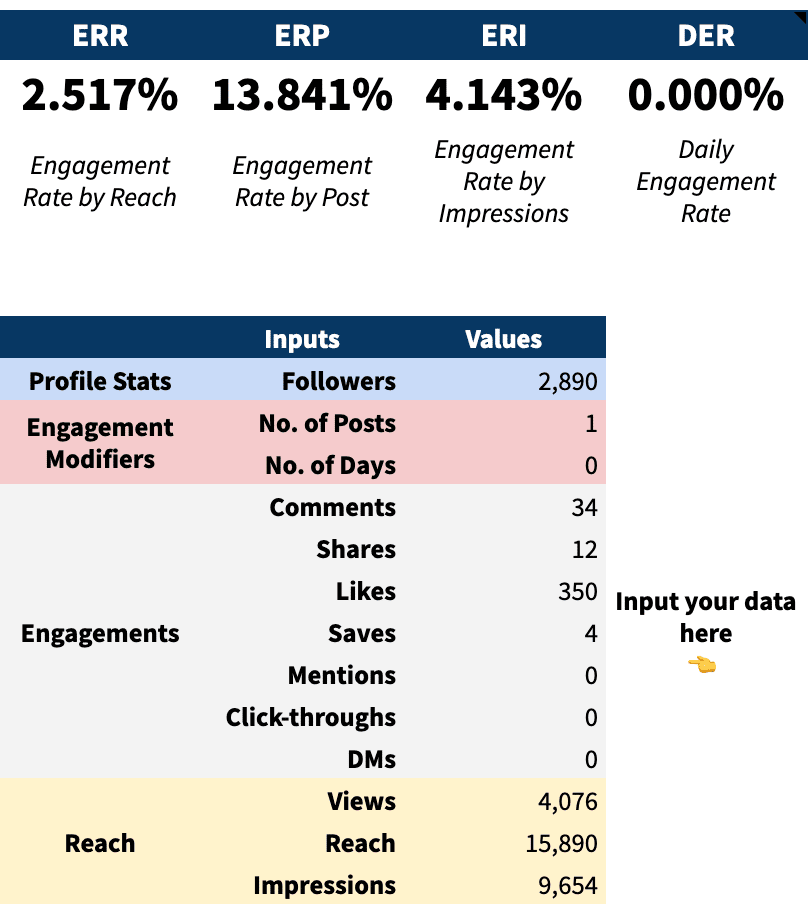Click the note indicator triangle on DER header
This screenshot has height=918, width=808.
[802, 16]
